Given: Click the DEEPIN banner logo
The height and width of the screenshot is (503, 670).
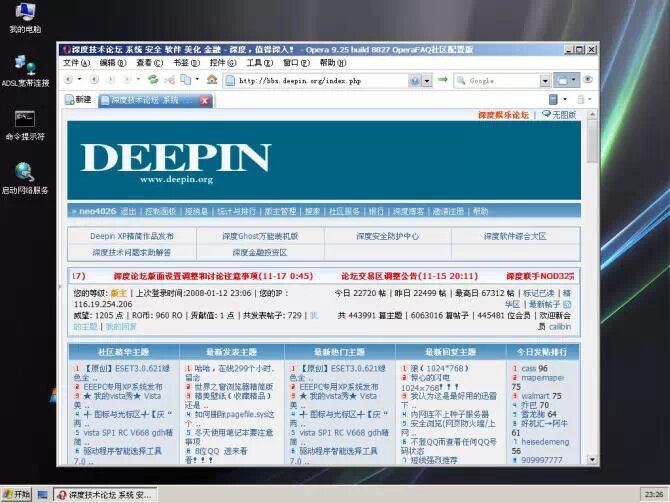Looking at the screenshot, I should pyautogui.click(x=176, y=162).
